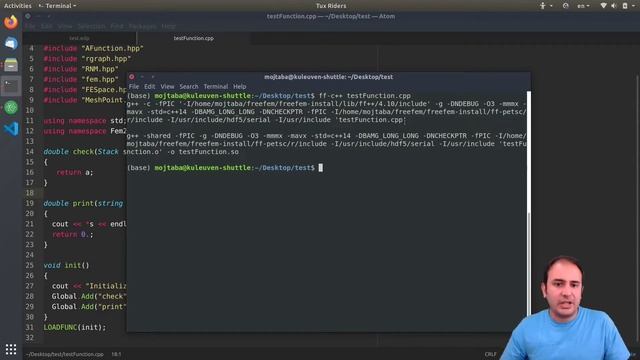Launch Firefox from the dock
Screen dimensions: 640x360
coord(11,22)
